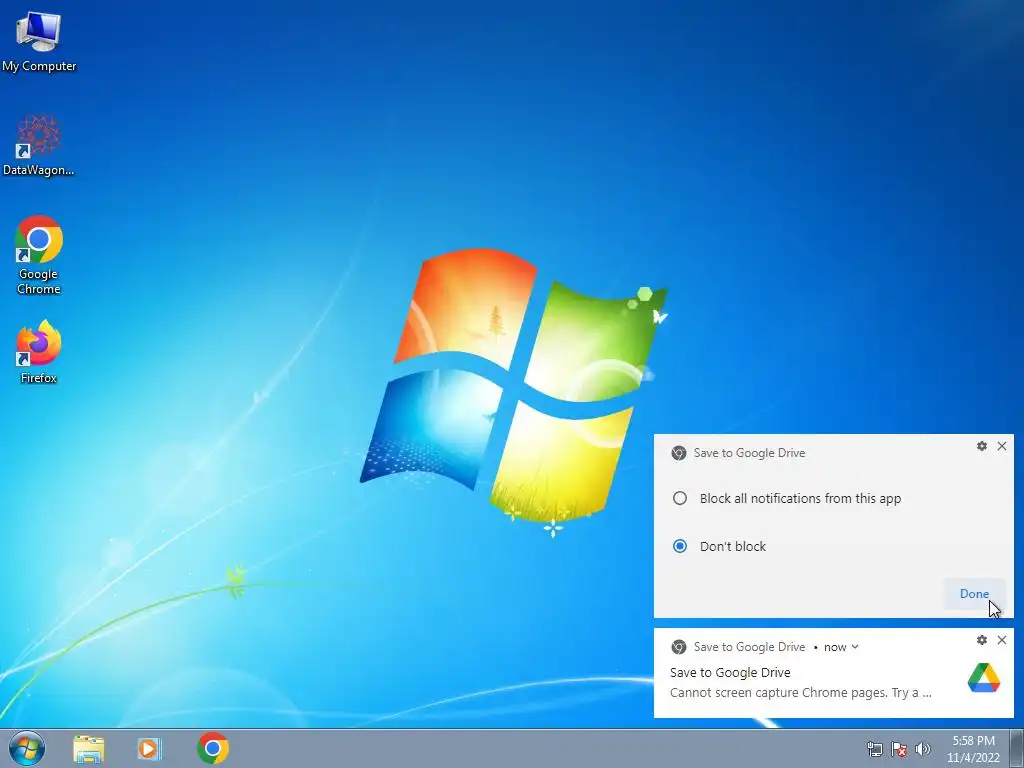1024x768 pixels.
Task: Open My Computer desktop icon
Action: click(39, 41)
